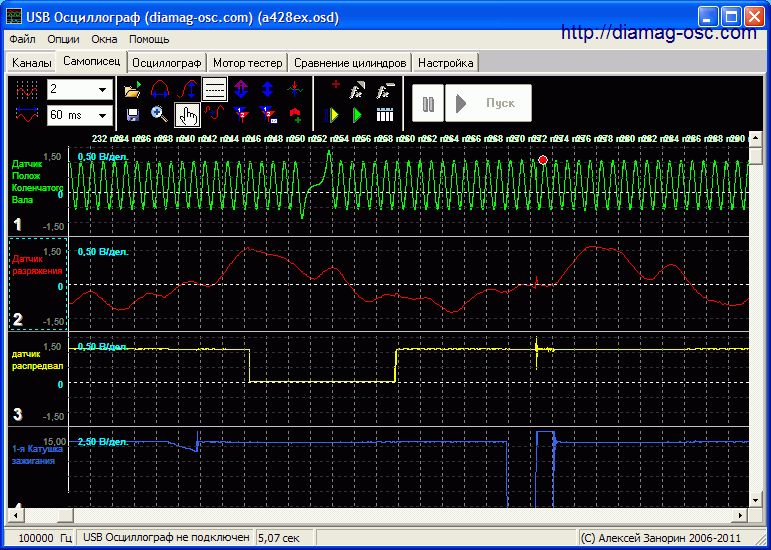Select the magnifier zoom tool
The image size is (771, 550).
coord(159,114)
